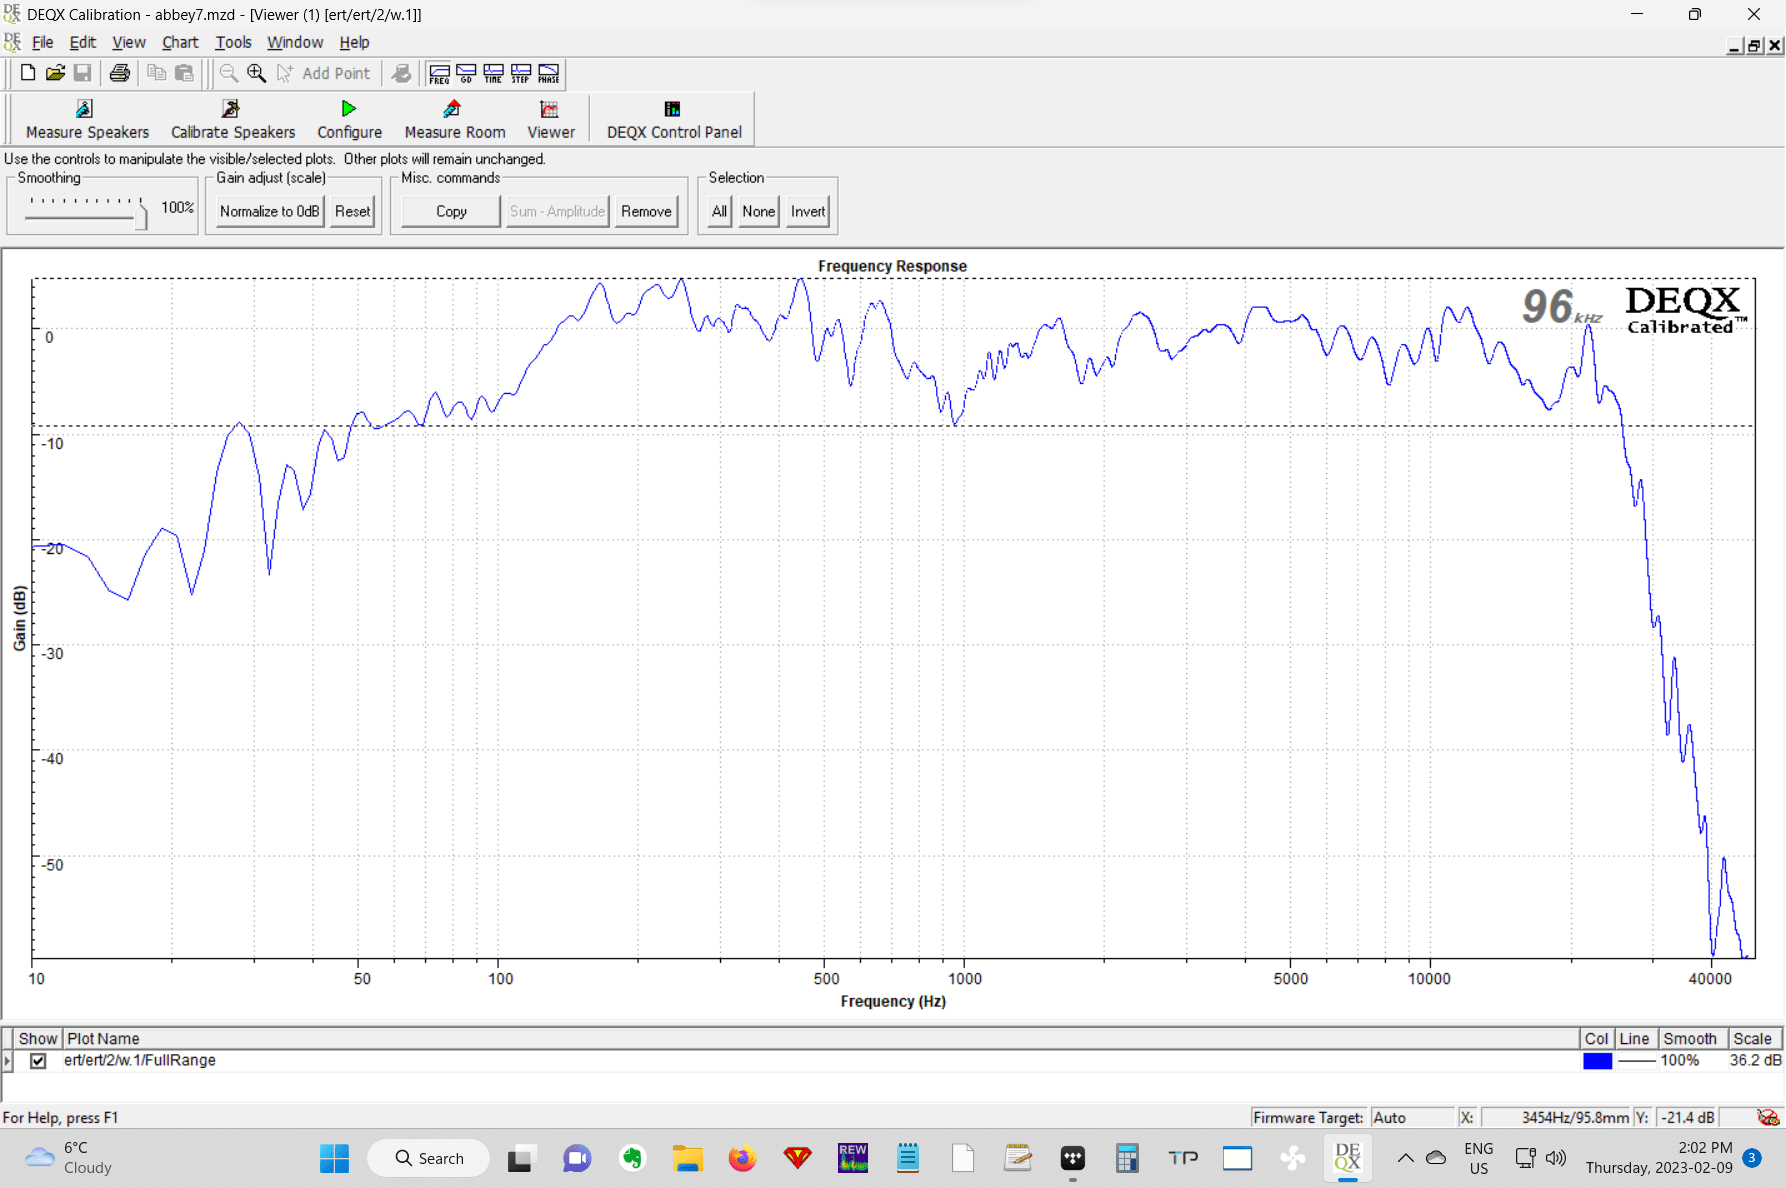Switch to TIME domain view
This screenshot has height=1188, width=1786.
pyautogui.click(x=494, y=74)
